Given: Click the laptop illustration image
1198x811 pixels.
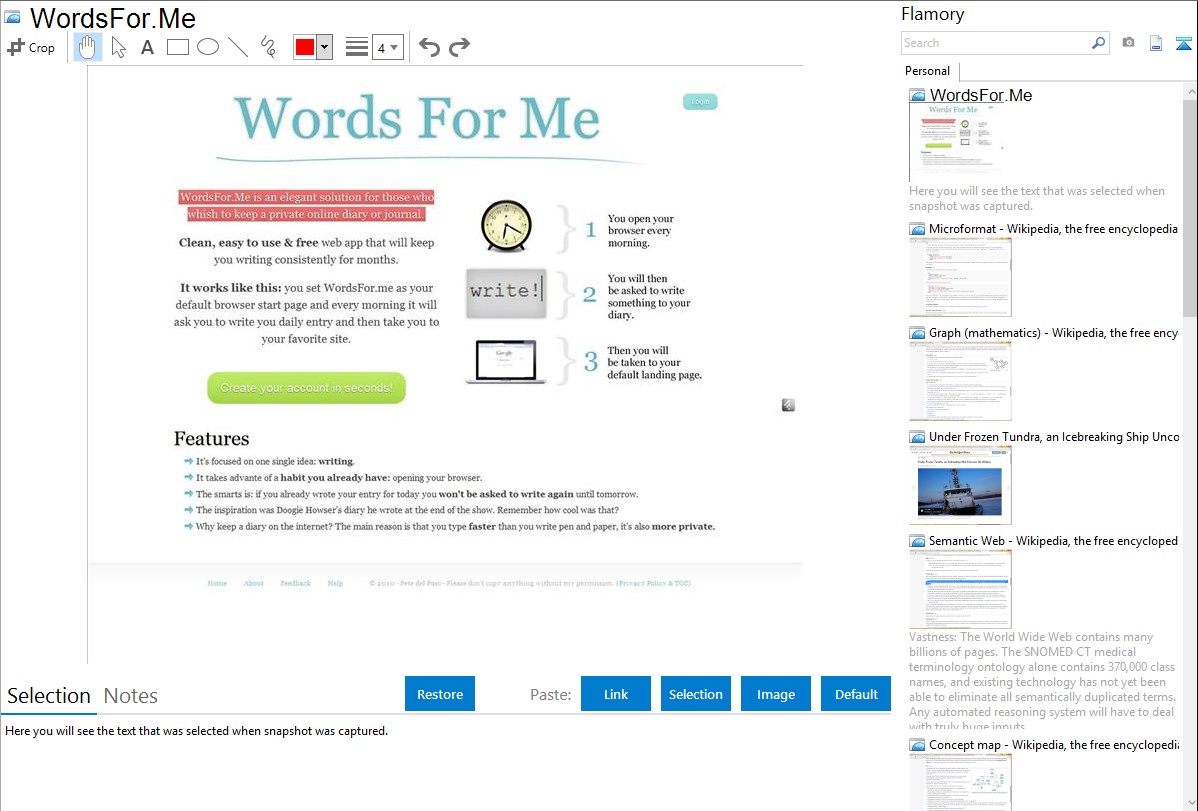Looking at the screenshot, I should coord(505,361).
